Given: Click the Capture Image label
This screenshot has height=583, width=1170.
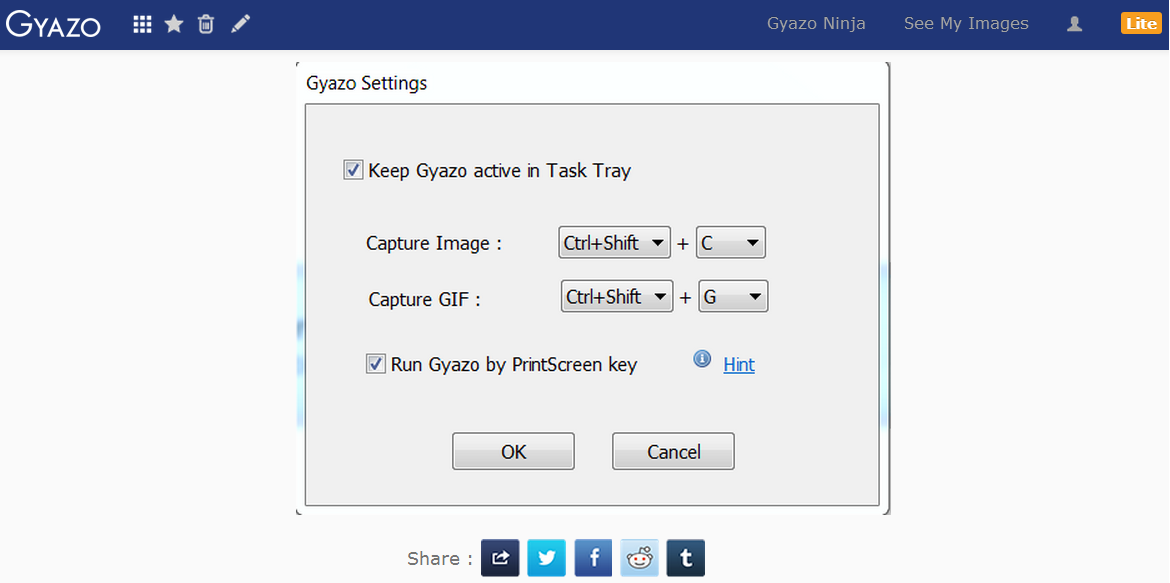Looking at the screenshot, I should point(434,244).
